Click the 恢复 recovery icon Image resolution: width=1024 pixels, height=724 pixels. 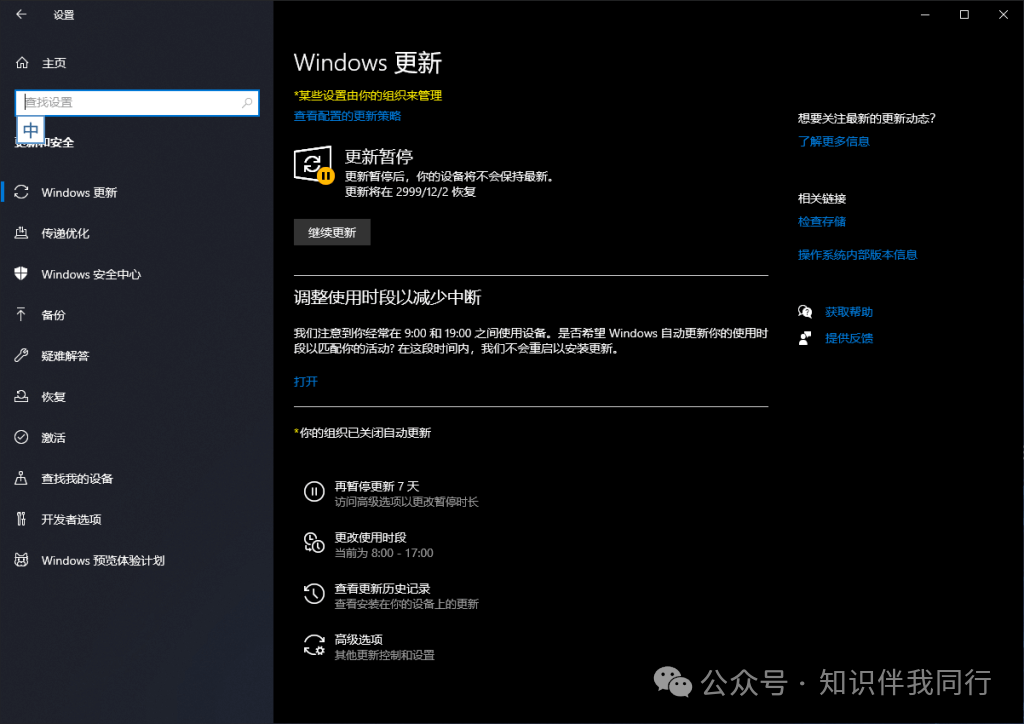(x=22, y=396)
